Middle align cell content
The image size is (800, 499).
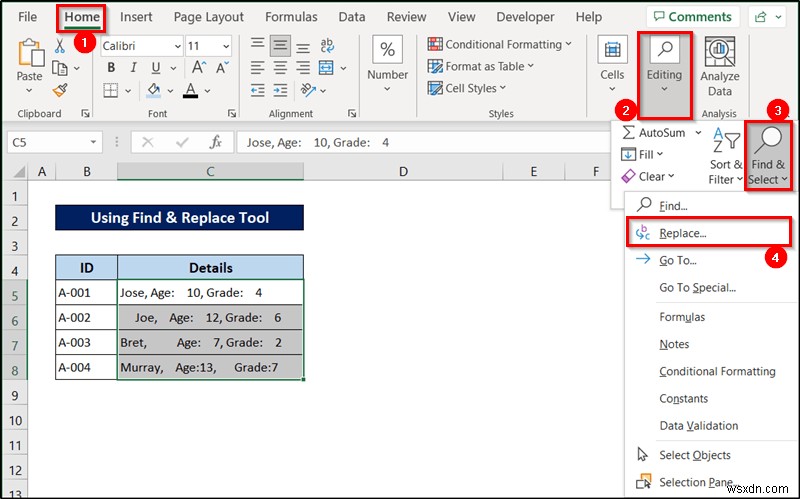coord(280,45)
